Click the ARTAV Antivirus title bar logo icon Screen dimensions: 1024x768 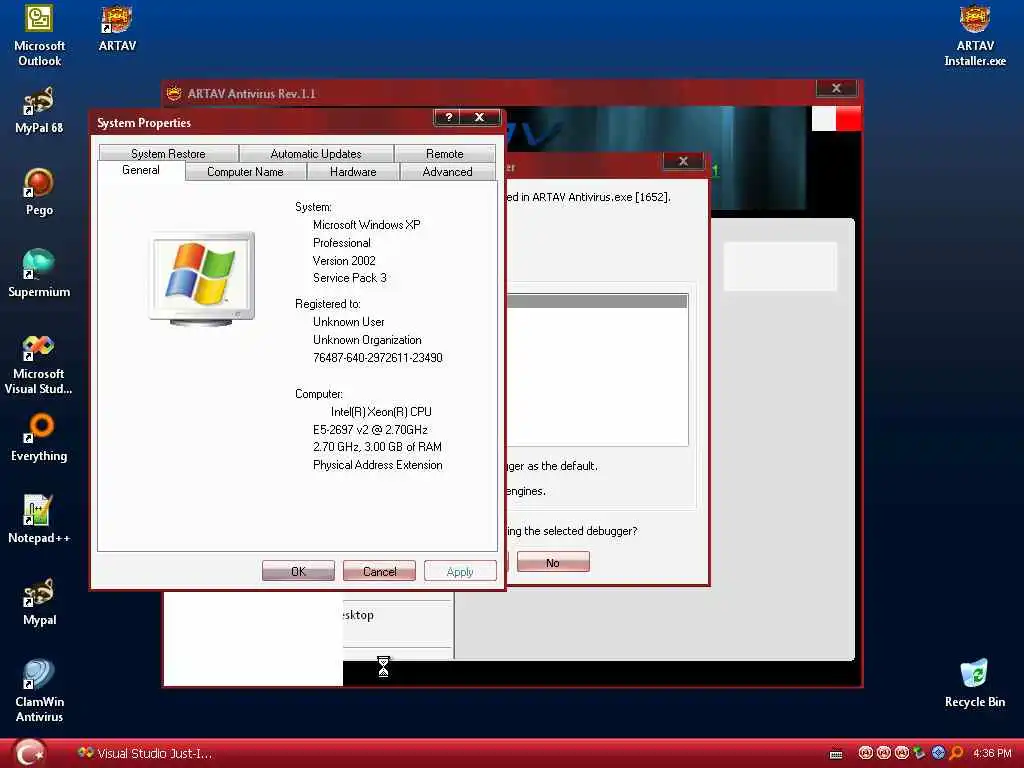pyautogui.click(x=174, y=93)
